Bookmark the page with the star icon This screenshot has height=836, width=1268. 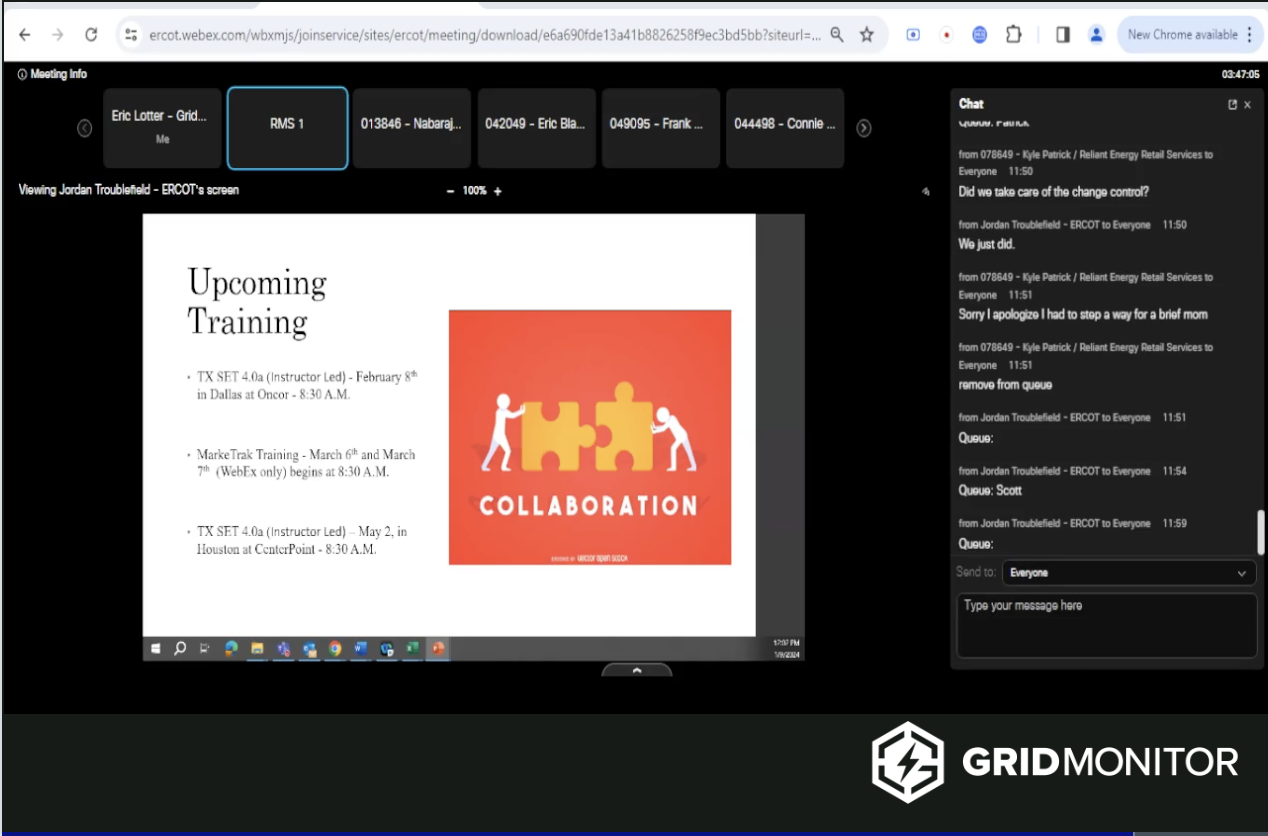[864, 33]
